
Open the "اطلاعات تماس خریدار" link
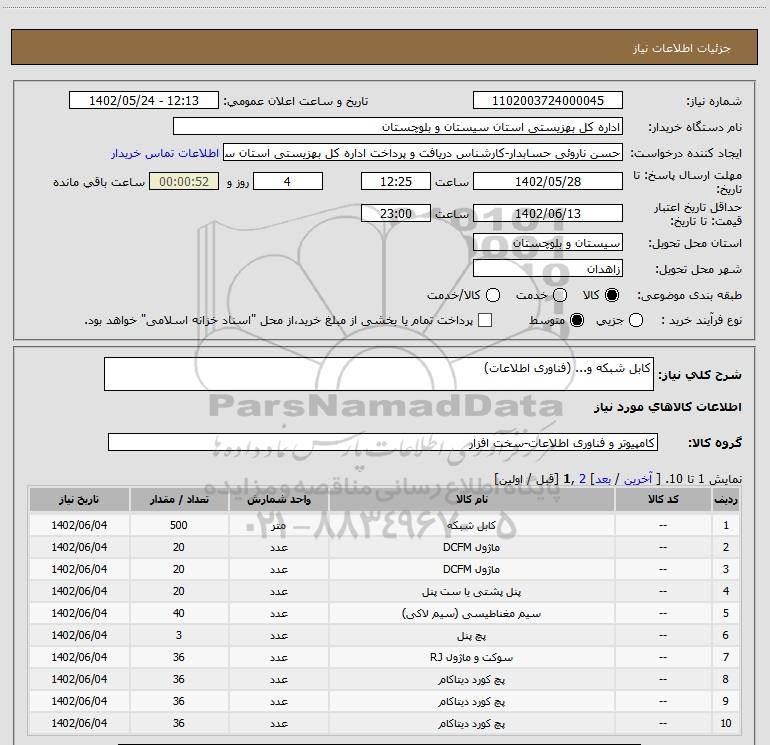coord(164,153)
